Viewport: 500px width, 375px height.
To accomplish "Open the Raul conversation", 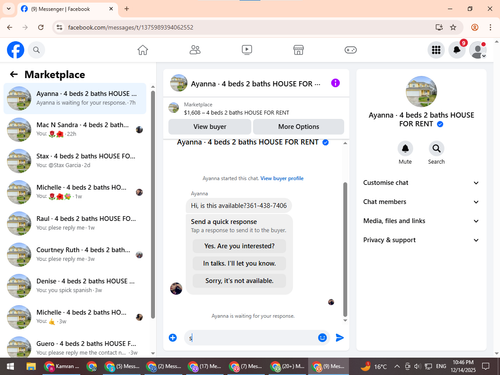I will pos(75,223).
